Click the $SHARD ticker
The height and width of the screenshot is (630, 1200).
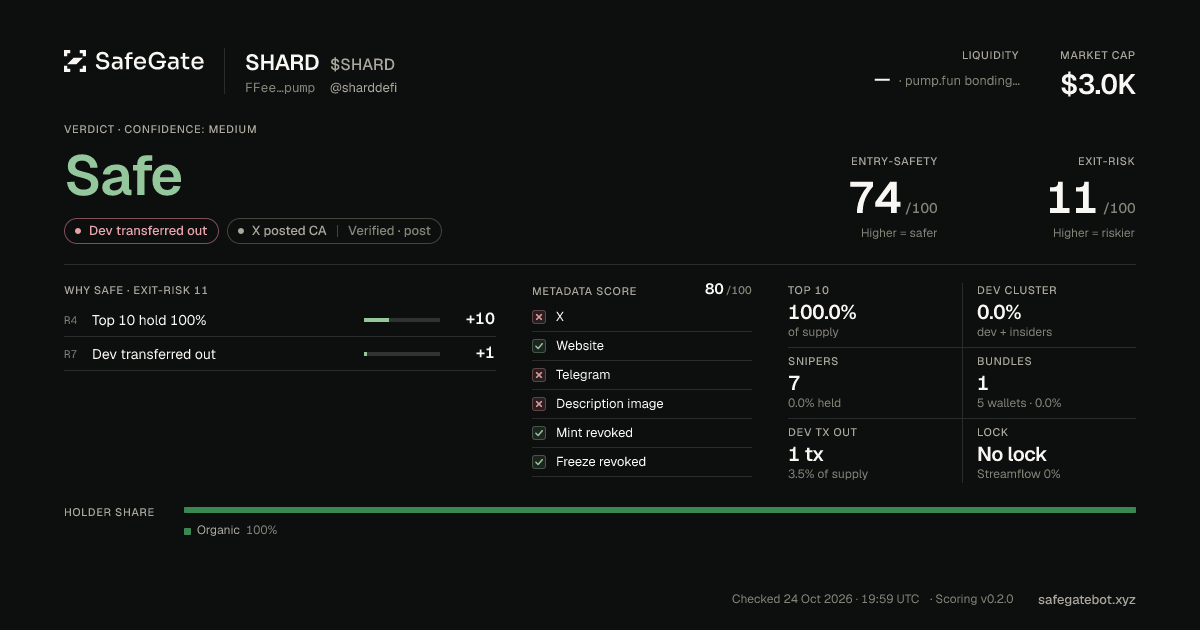362,64
